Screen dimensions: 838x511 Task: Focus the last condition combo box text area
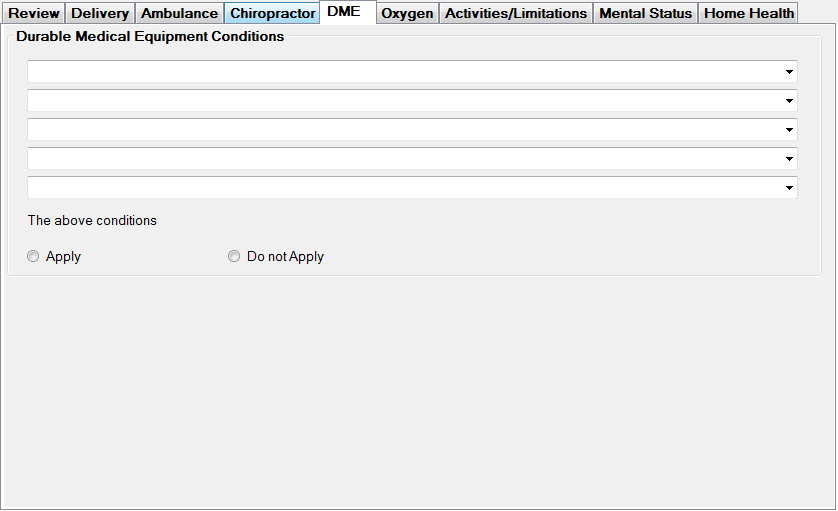click(400, 188)
